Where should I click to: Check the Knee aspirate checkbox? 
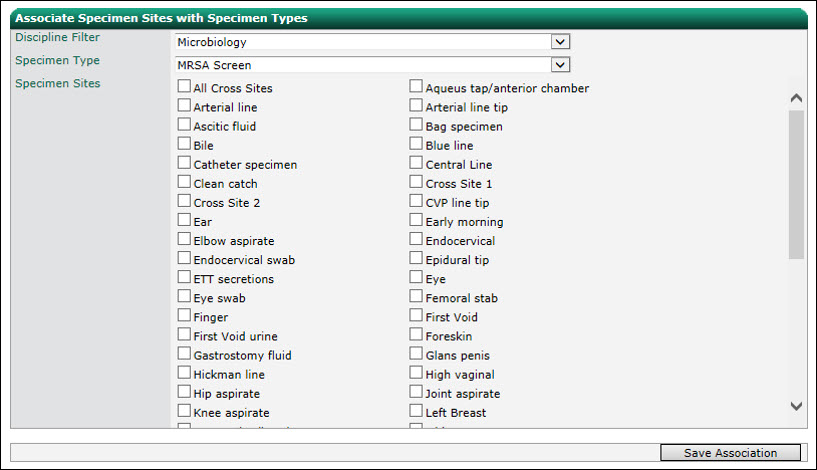[x=184, y=411]
